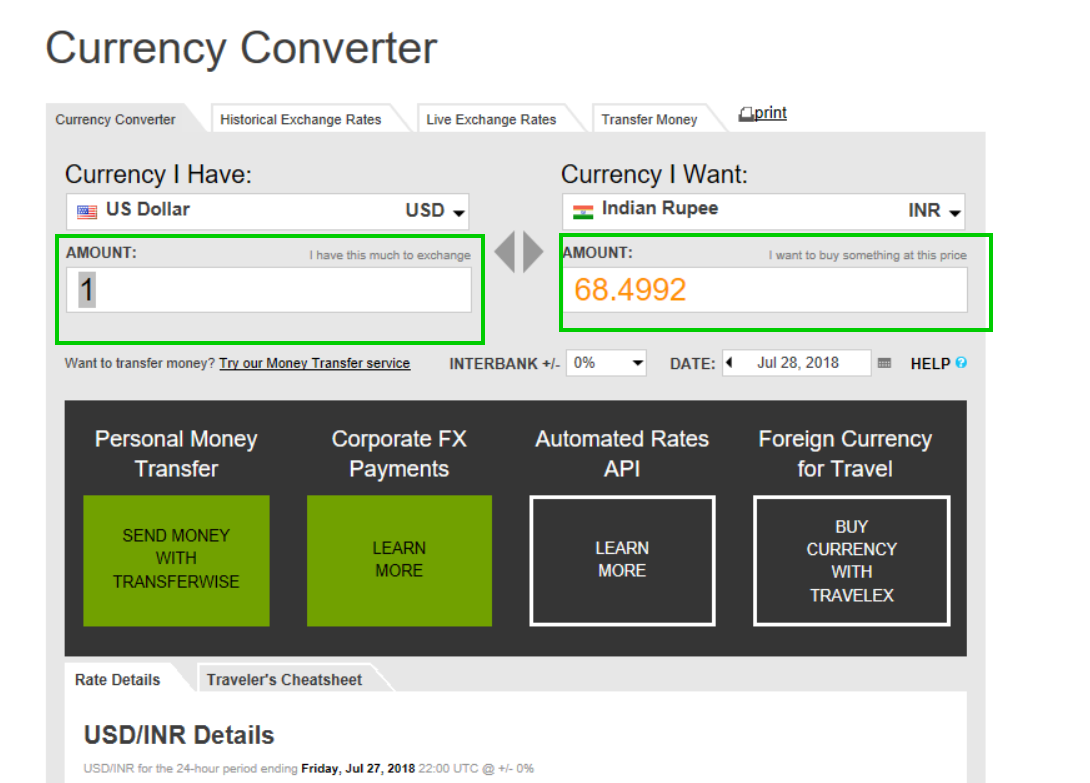The height and width of the screenshot is (783, 1090).
Task: Click the HELP question mark icon
Action: point(961,363)
